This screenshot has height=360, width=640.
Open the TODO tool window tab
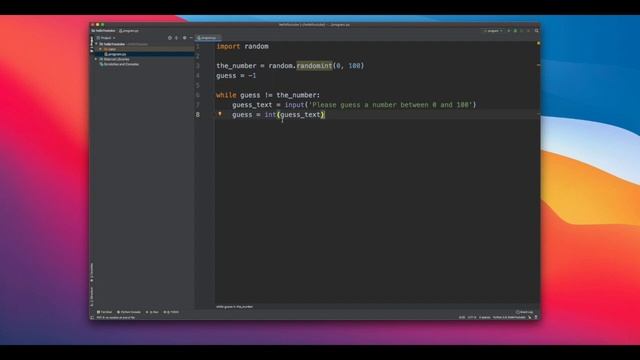tap(171, 312)
